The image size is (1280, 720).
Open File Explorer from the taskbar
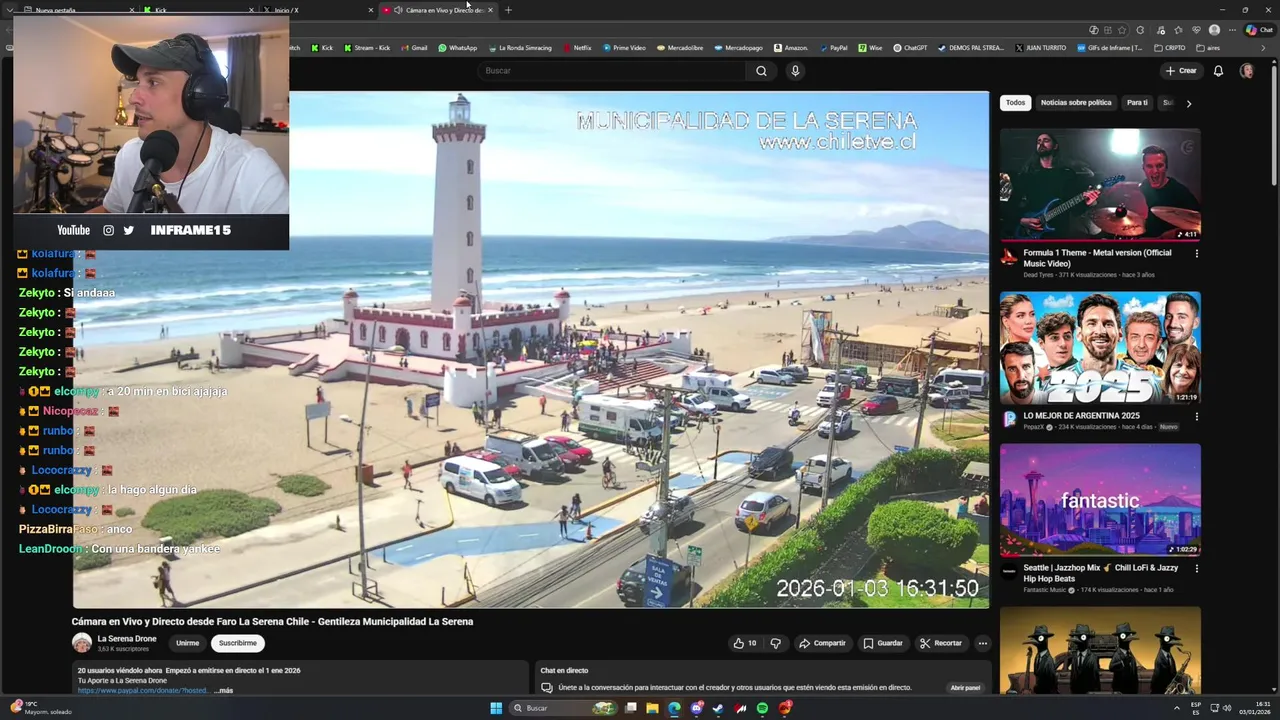652,708
